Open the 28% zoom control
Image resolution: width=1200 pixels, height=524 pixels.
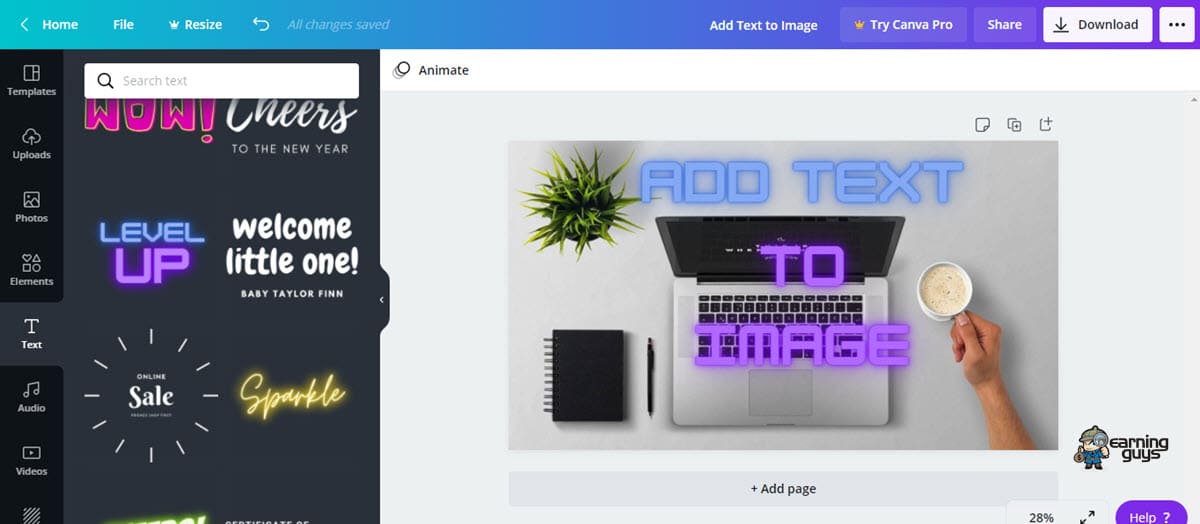point(1041,517)
